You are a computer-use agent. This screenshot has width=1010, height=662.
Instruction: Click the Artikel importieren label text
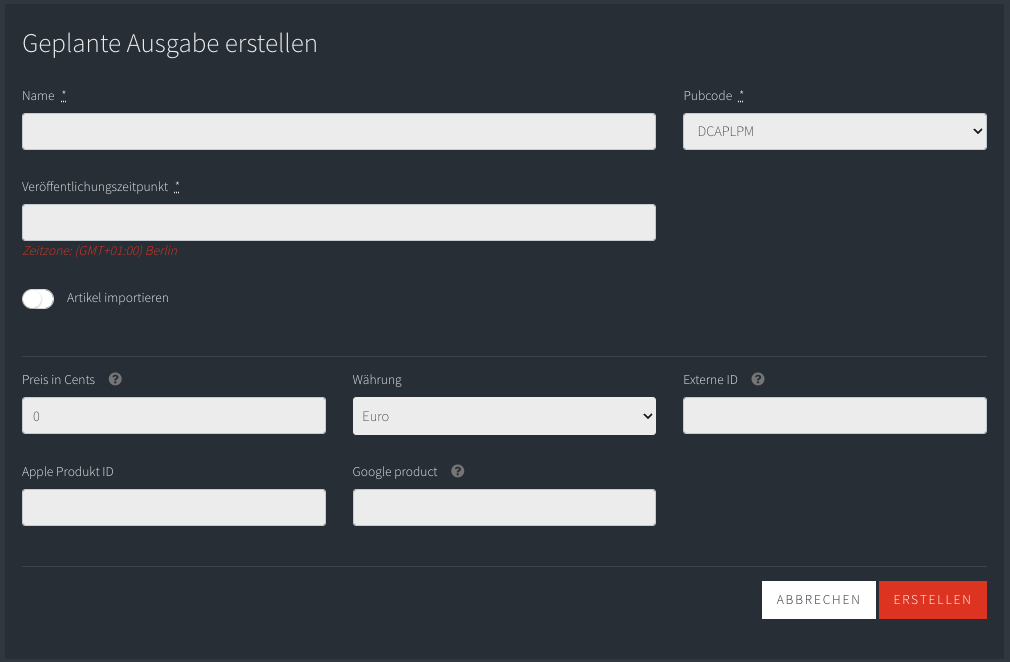point(117,298)
